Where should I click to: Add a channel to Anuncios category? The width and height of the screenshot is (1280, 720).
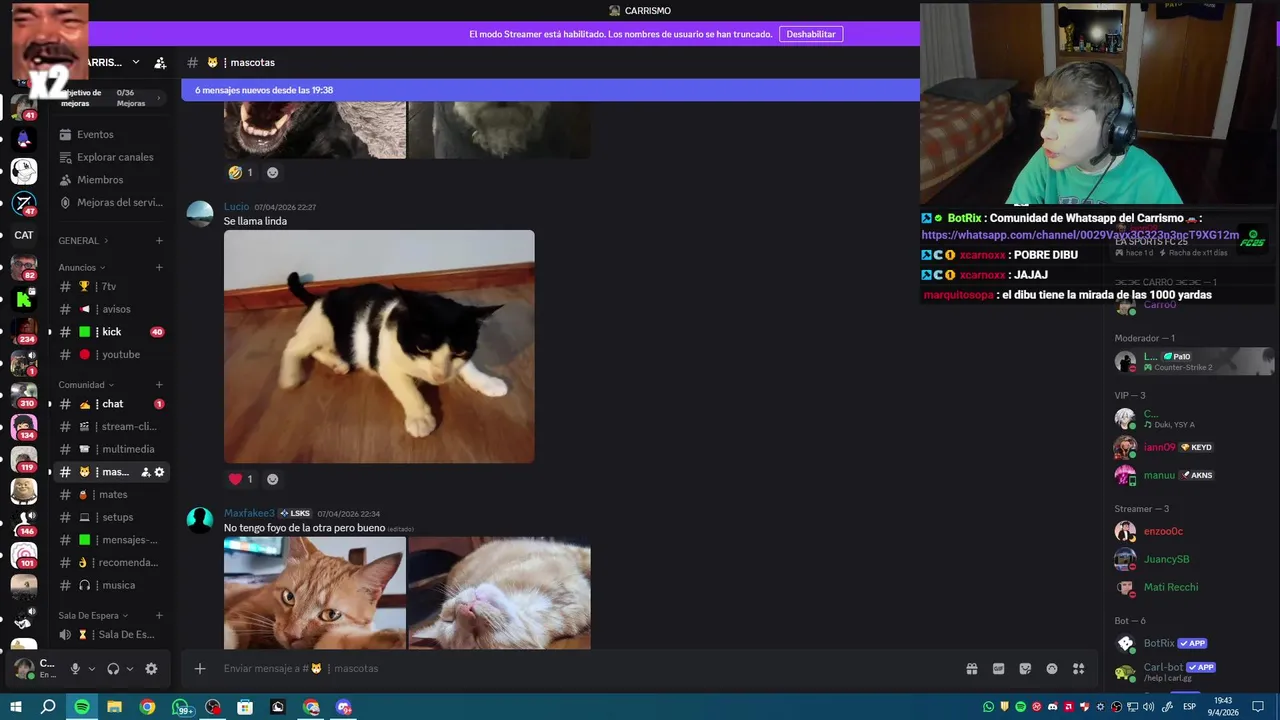159,268
